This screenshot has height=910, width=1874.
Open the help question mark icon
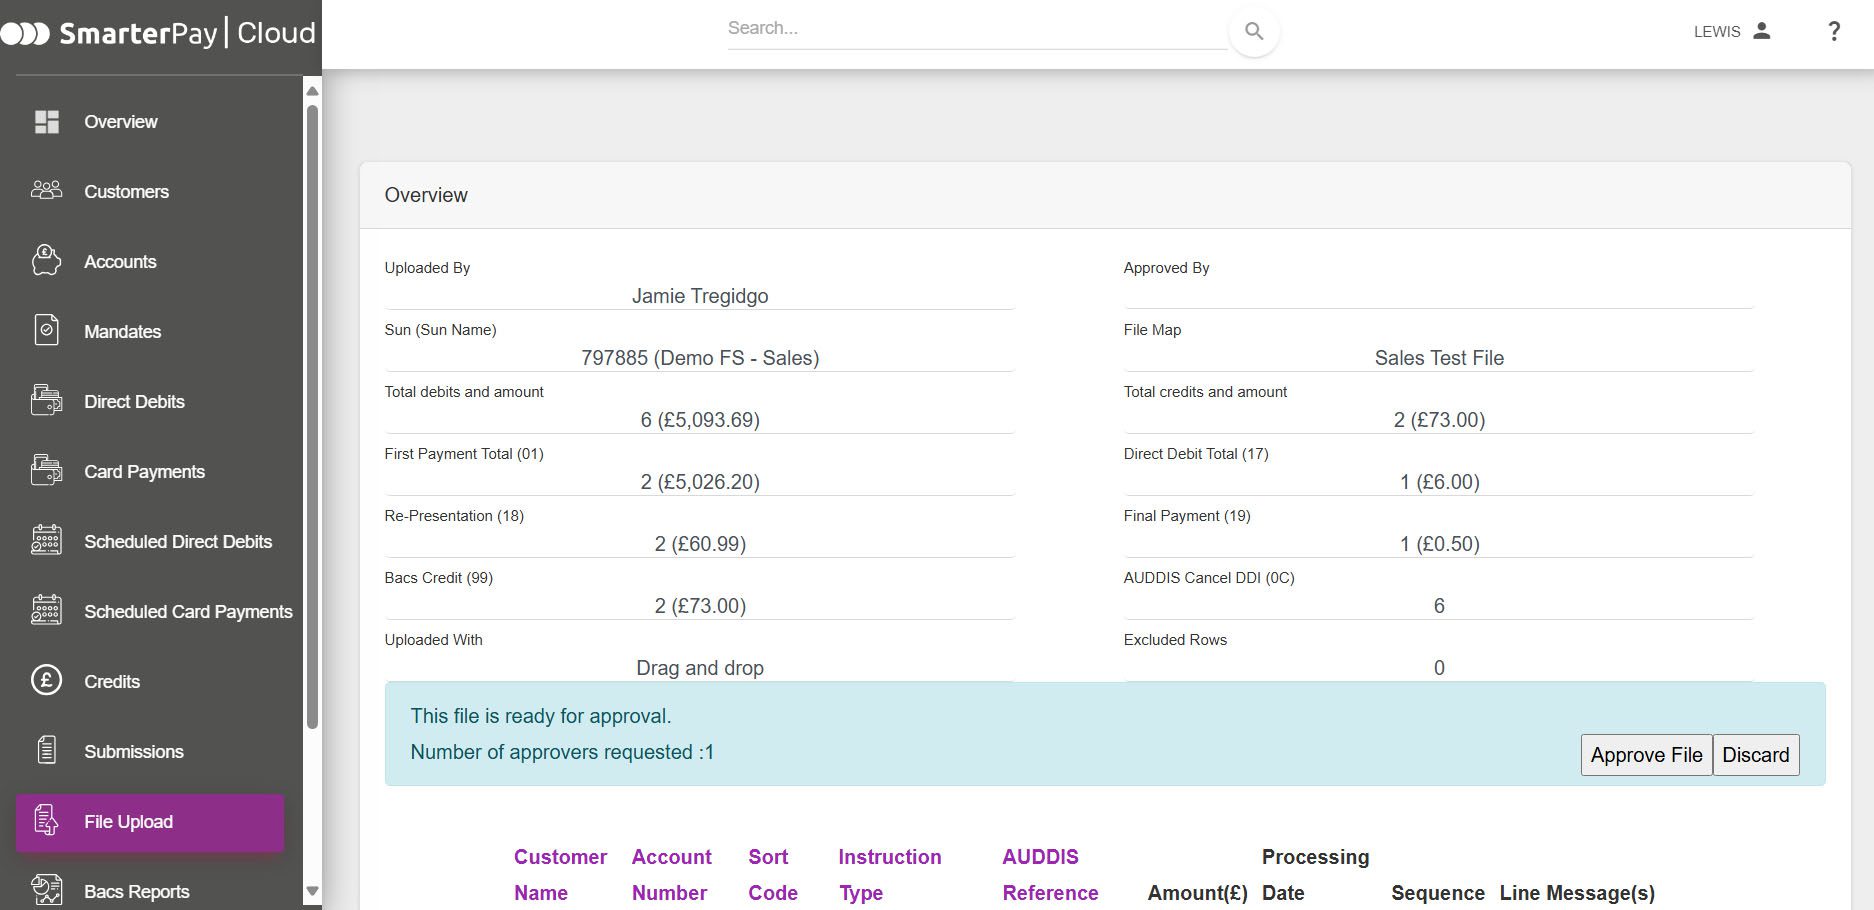pos(1833,32)
